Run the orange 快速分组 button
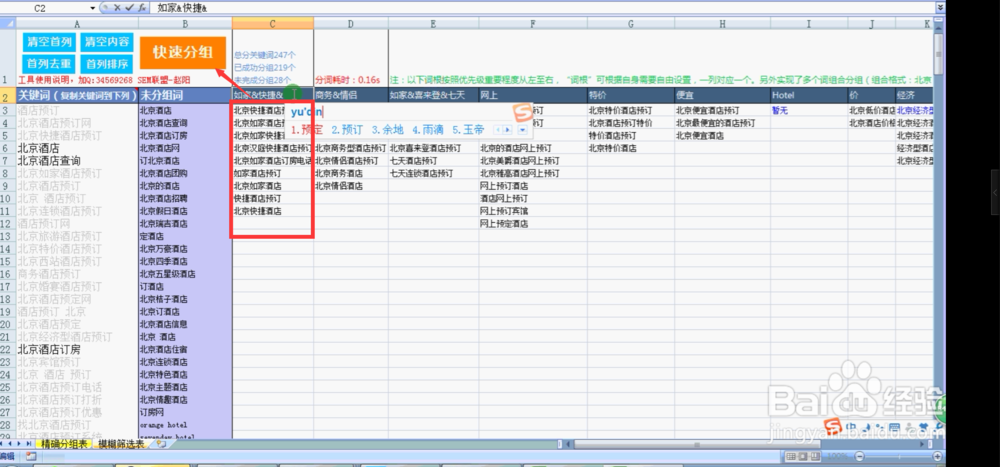The width and height of the screenshot is (1000, 467). (182, 52)
